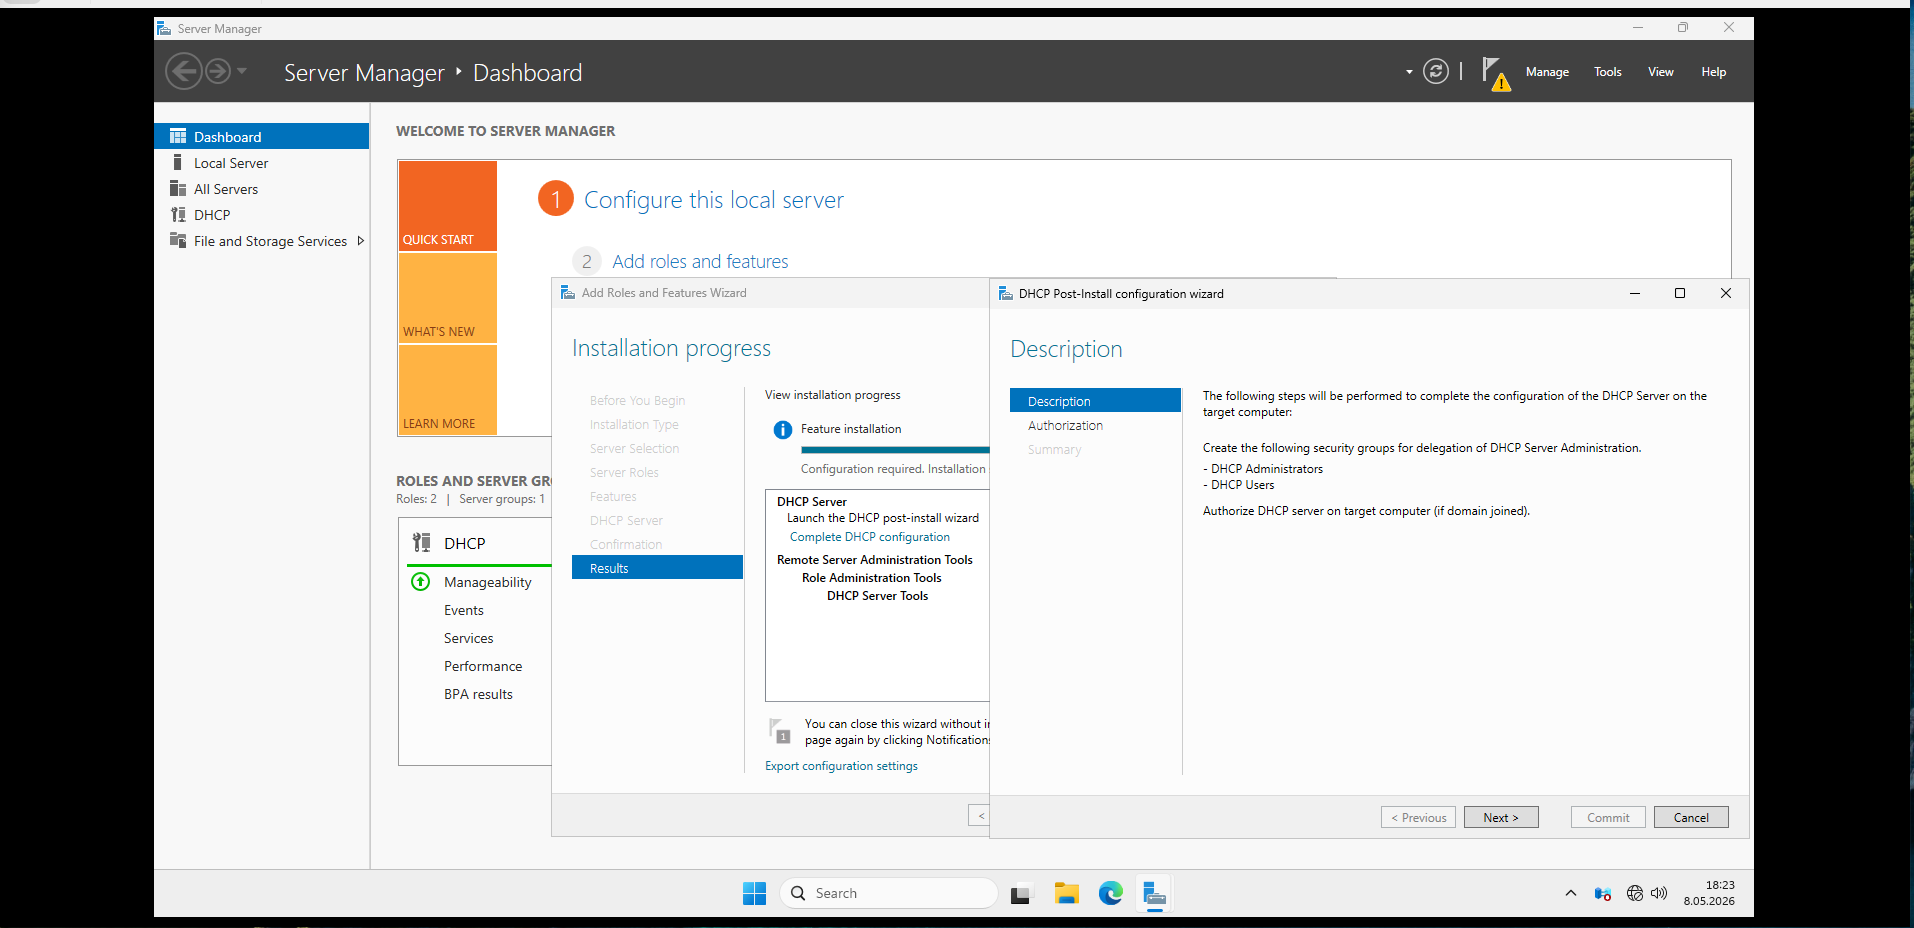
Task: Click the Feature installation info icon
Action: 783,430
